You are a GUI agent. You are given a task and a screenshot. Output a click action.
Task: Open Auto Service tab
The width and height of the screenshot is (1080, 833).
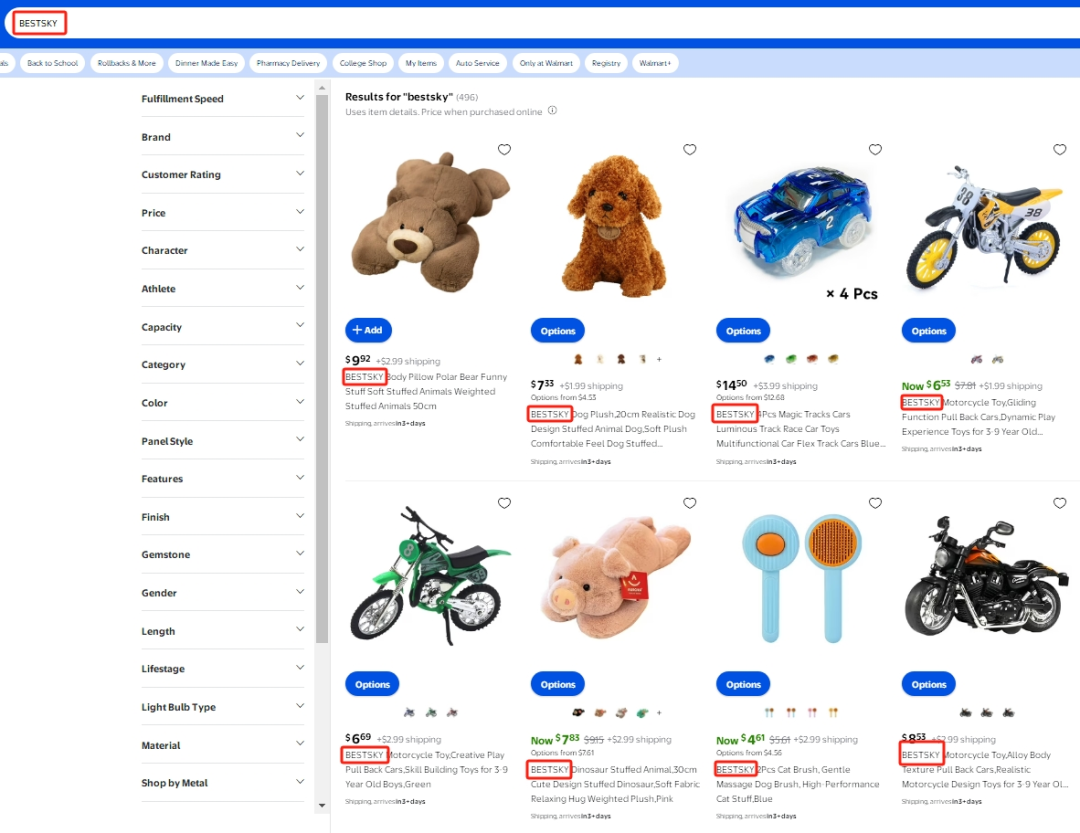tap(477, 63)
